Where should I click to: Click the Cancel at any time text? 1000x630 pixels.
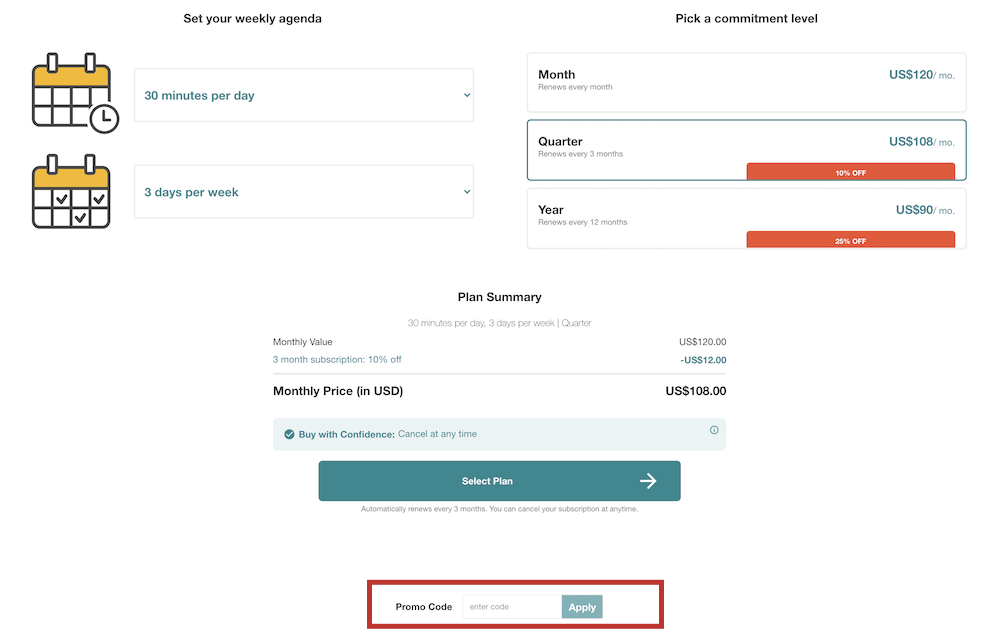coord(438,434)
